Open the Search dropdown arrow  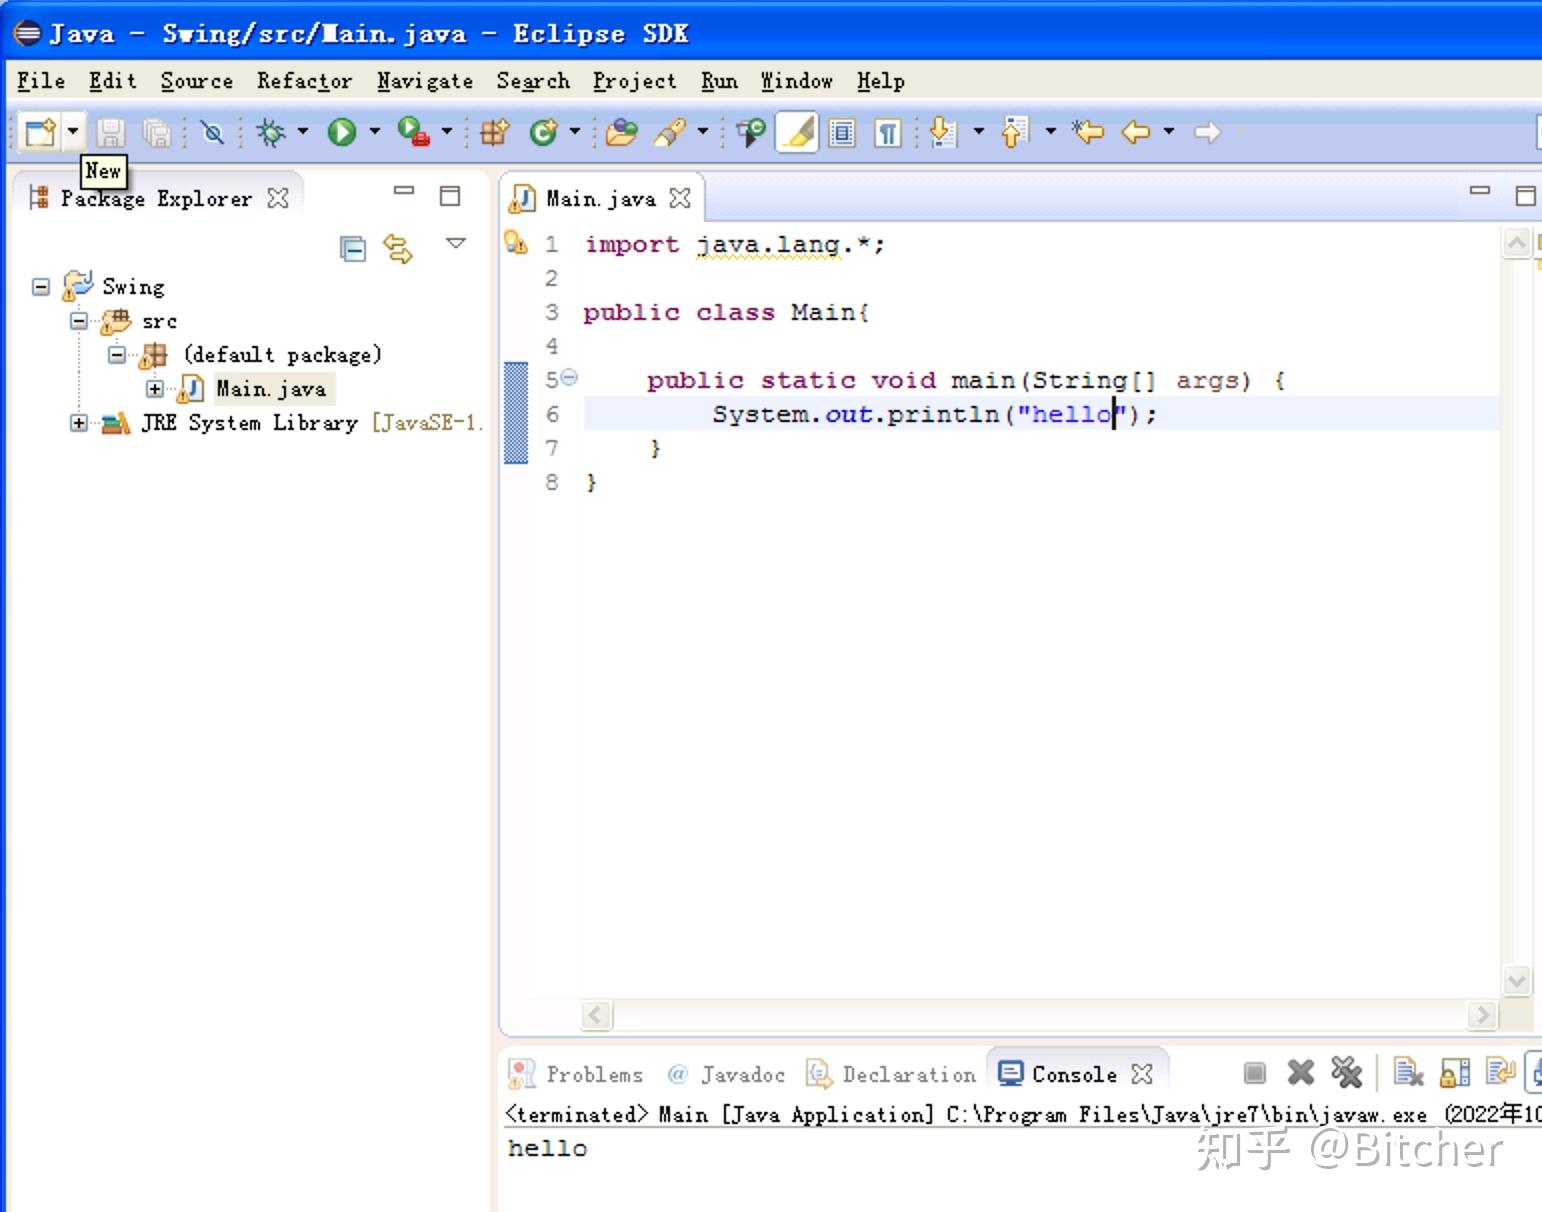pyautogui.click(x=703, y=132)
